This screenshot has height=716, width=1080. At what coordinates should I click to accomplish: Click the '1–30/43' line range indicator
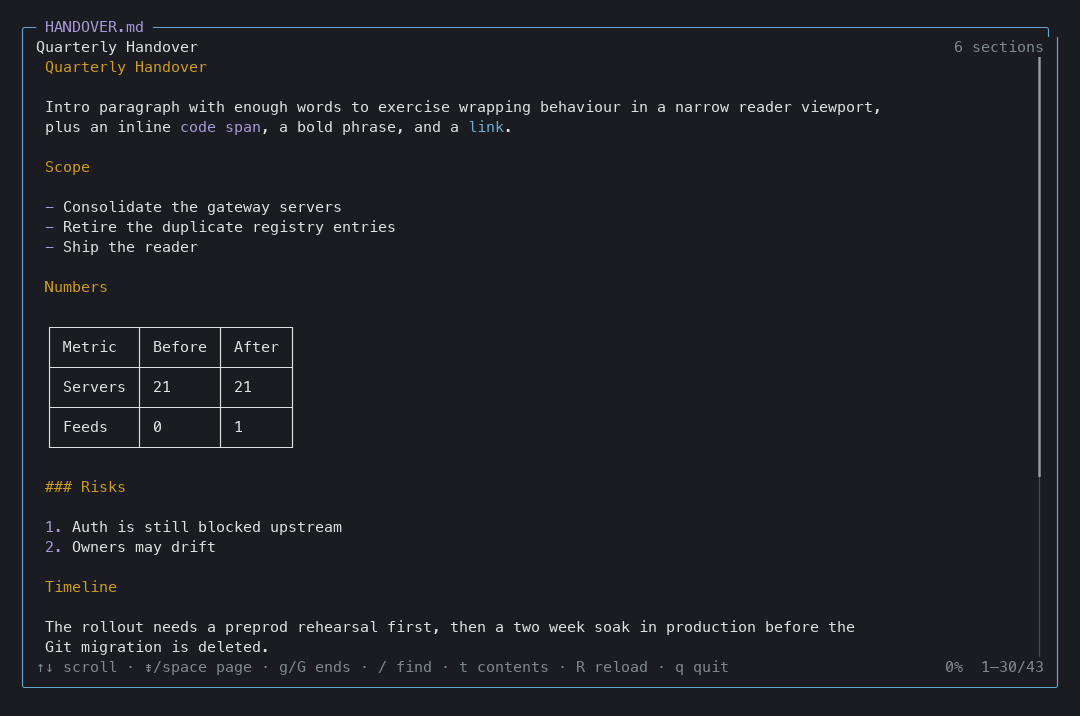(x=1012, y=666)
